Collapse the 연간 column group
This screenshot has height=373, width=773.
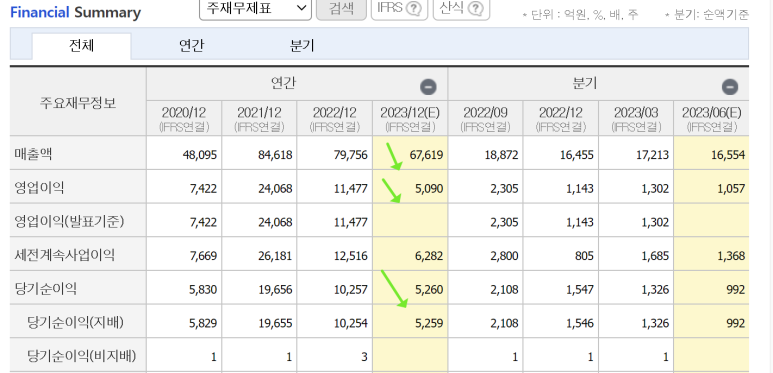[428, 87]
